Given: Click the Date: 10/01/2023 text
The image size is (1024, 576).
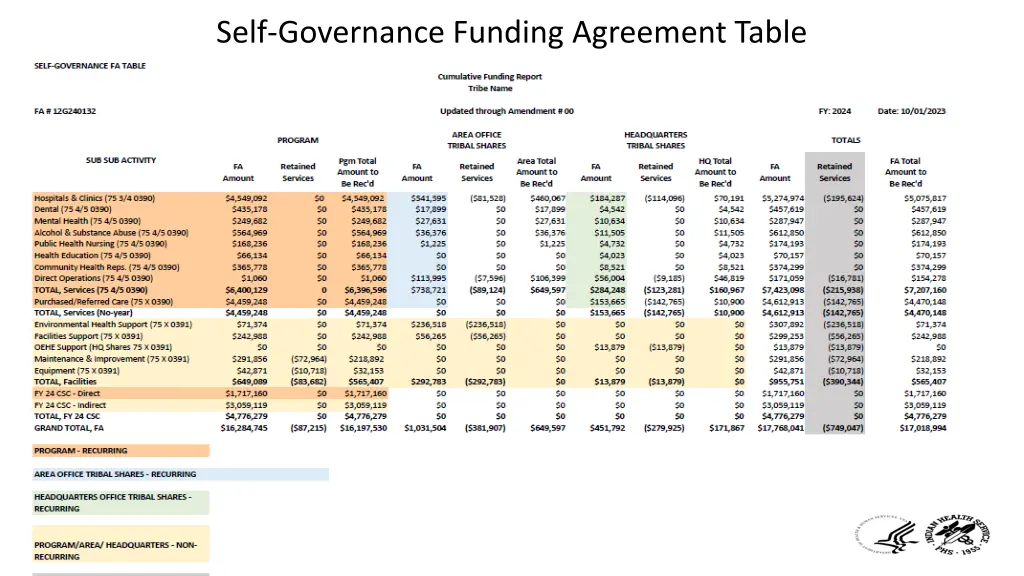Looking at the screenshot, I should [912, 111].
